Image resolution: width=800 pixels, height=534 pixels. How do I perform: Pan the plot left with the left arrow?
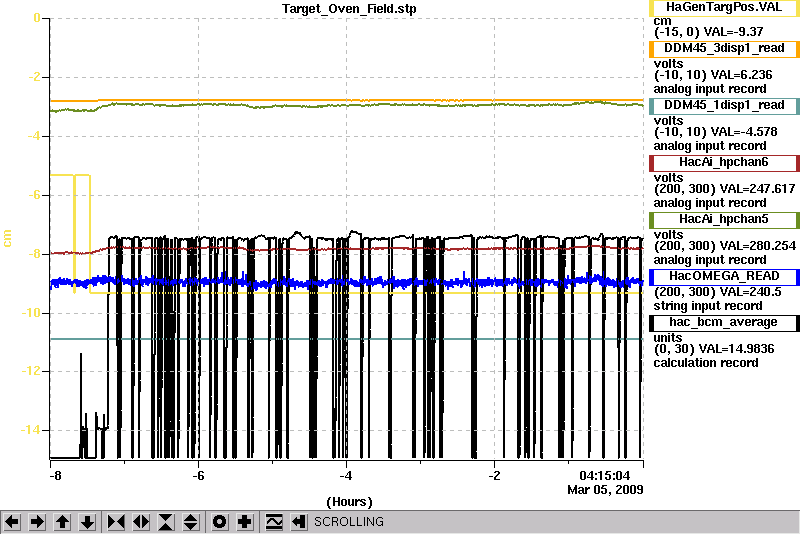12,522
